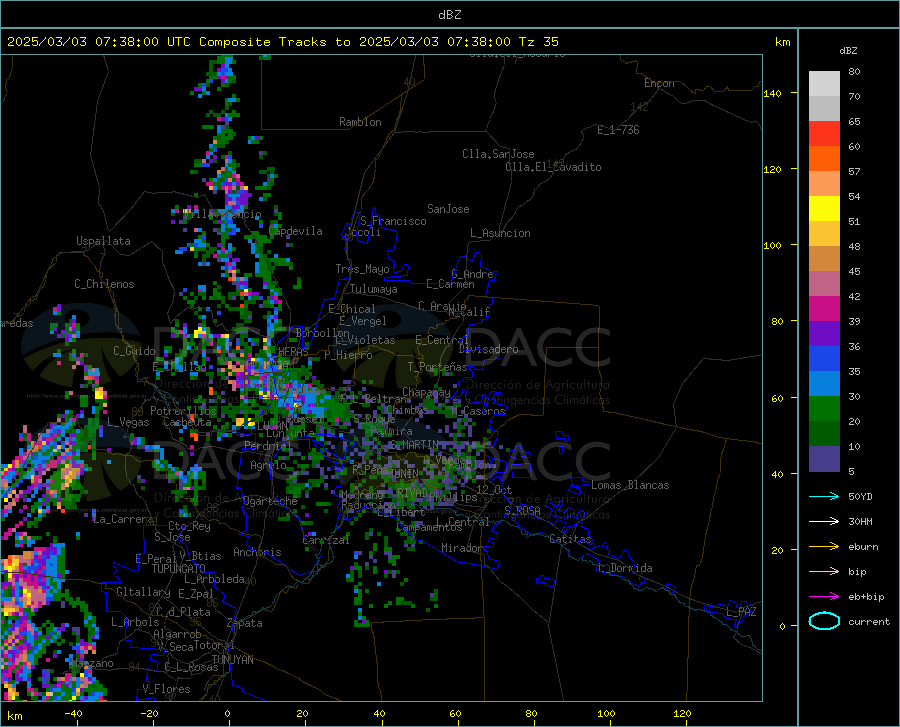Click the magenta 39 dBZ color swatch

pyautogui.click(x=824, y=308)
